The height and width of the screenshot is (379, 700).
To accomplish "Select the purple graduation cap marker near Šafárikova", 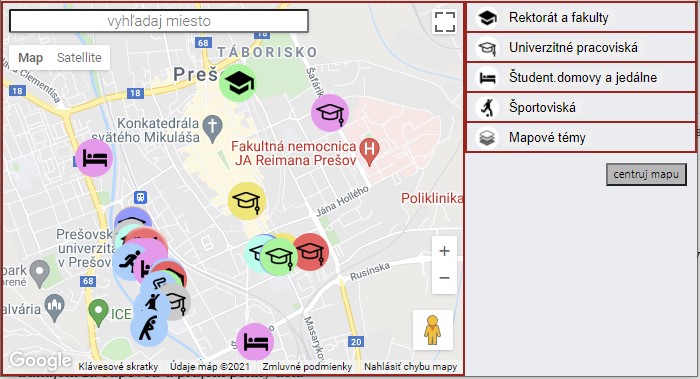I will click(330, 112).
